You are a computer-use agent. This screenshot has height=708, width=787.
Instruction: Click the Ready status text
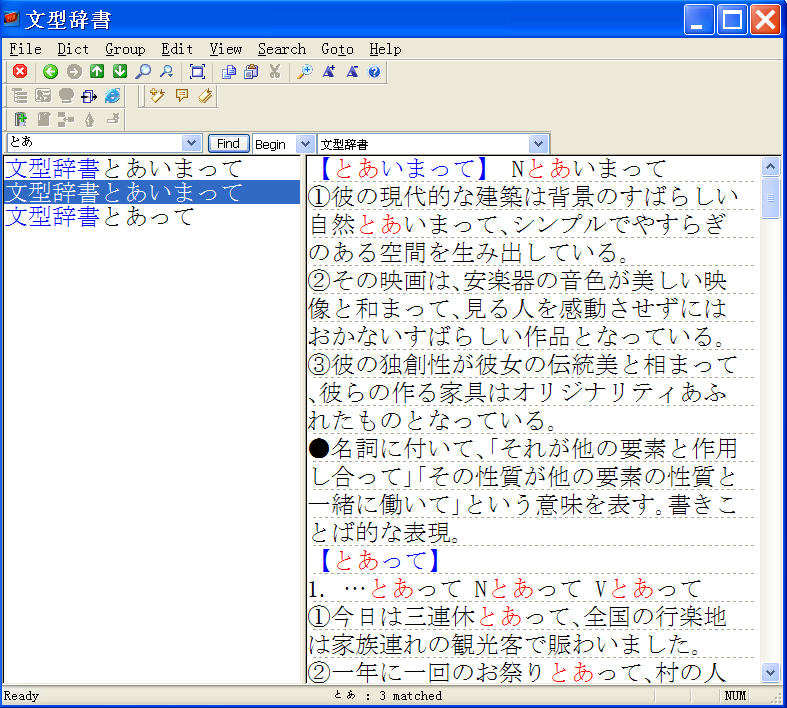pyautogui.click(x=21, y=696)
